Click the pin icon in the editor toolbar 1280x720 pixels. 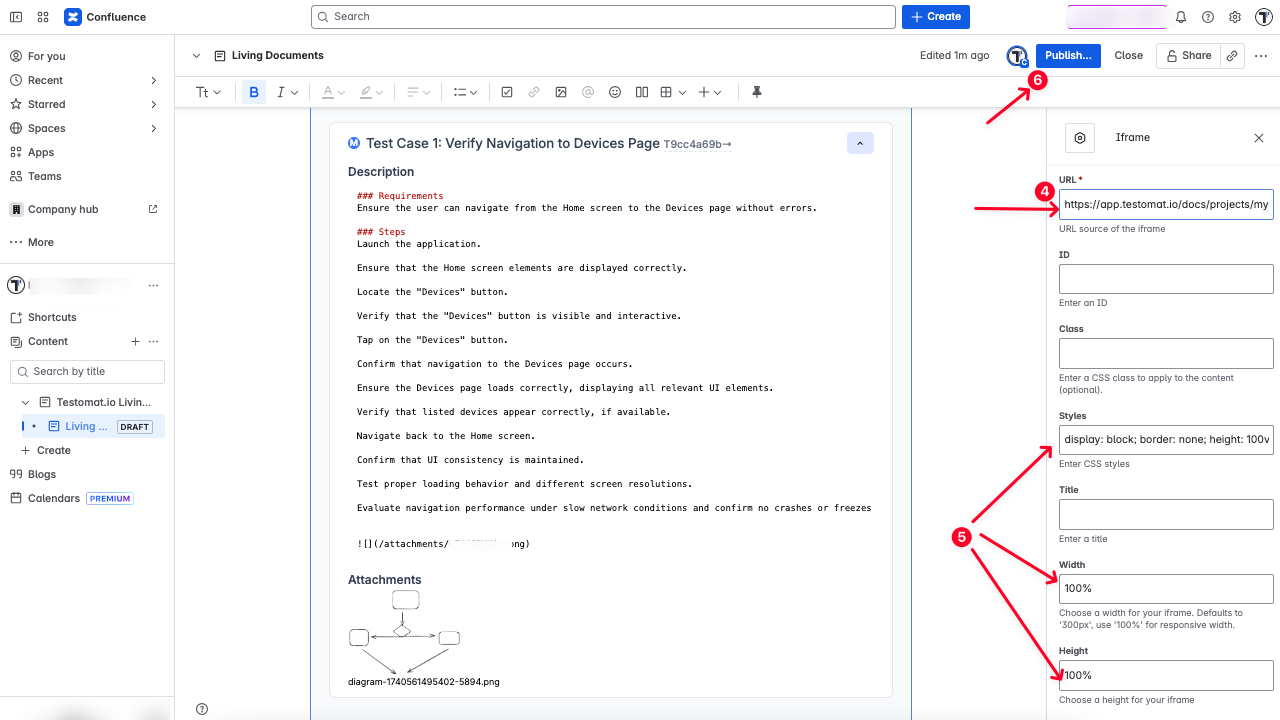(757, 91)
